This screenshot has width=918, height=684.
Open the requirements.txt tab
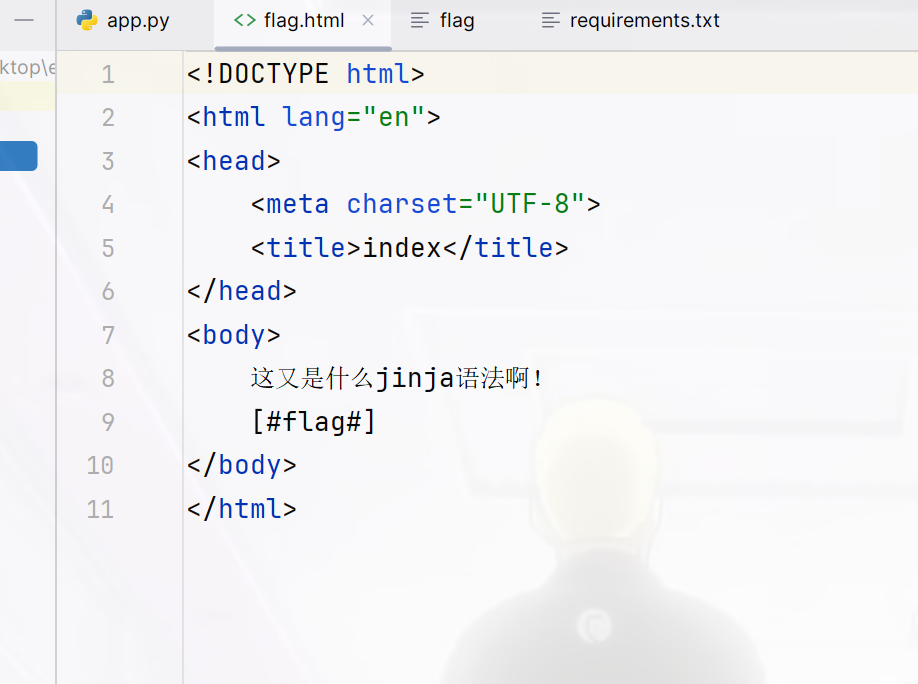pos(644,21)
